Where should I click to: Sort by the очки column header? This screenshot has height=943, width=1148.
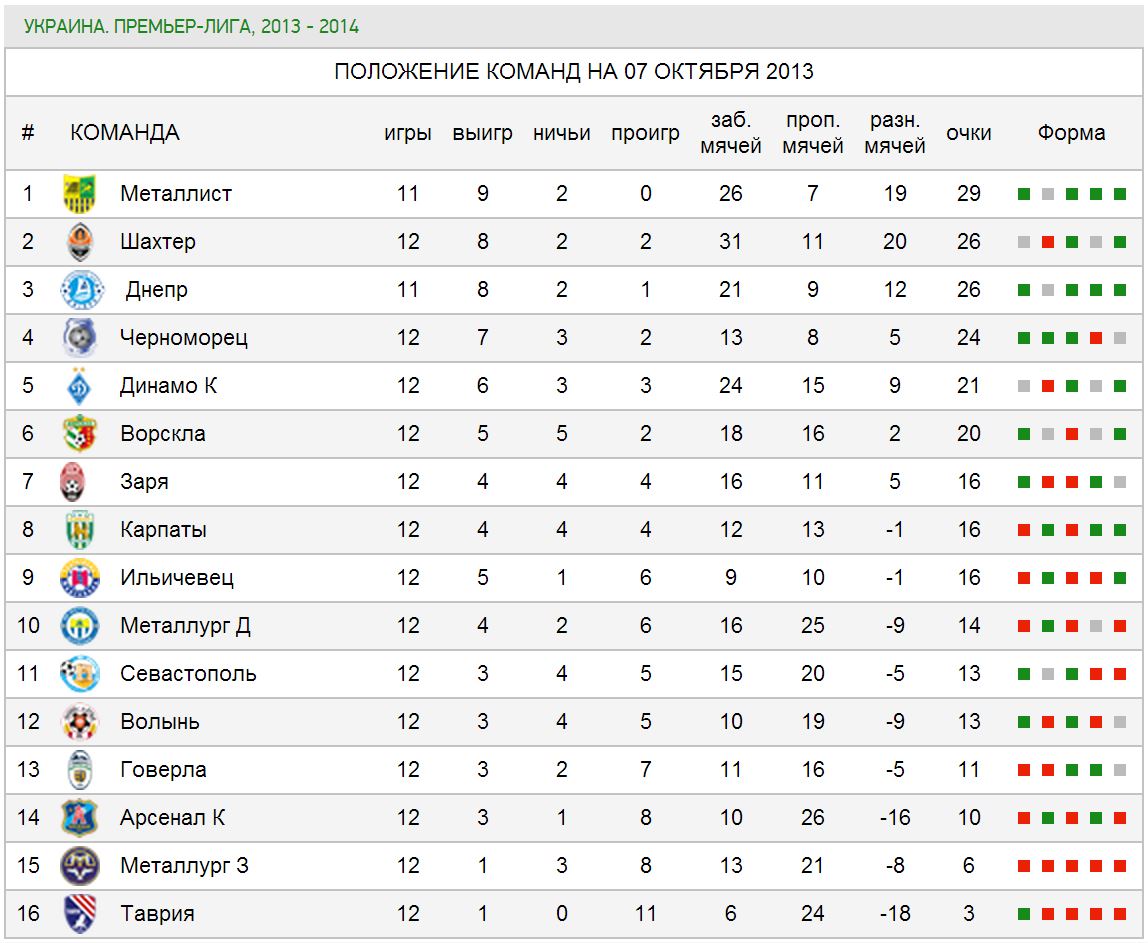click(x=968, y=133)
